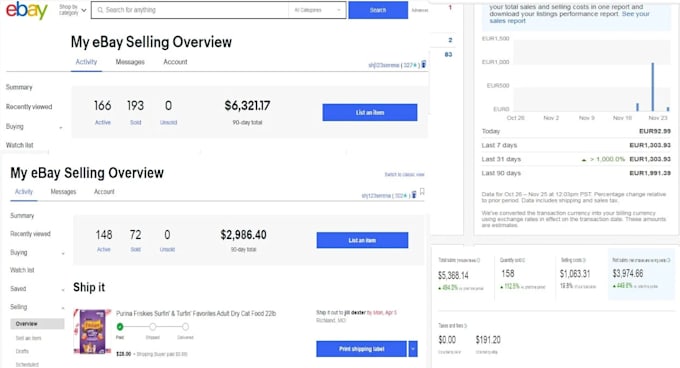This screenshot has width=680, height=368.
Task: Click the $6,321.17 90-day total
Action: tap(247, 105)
